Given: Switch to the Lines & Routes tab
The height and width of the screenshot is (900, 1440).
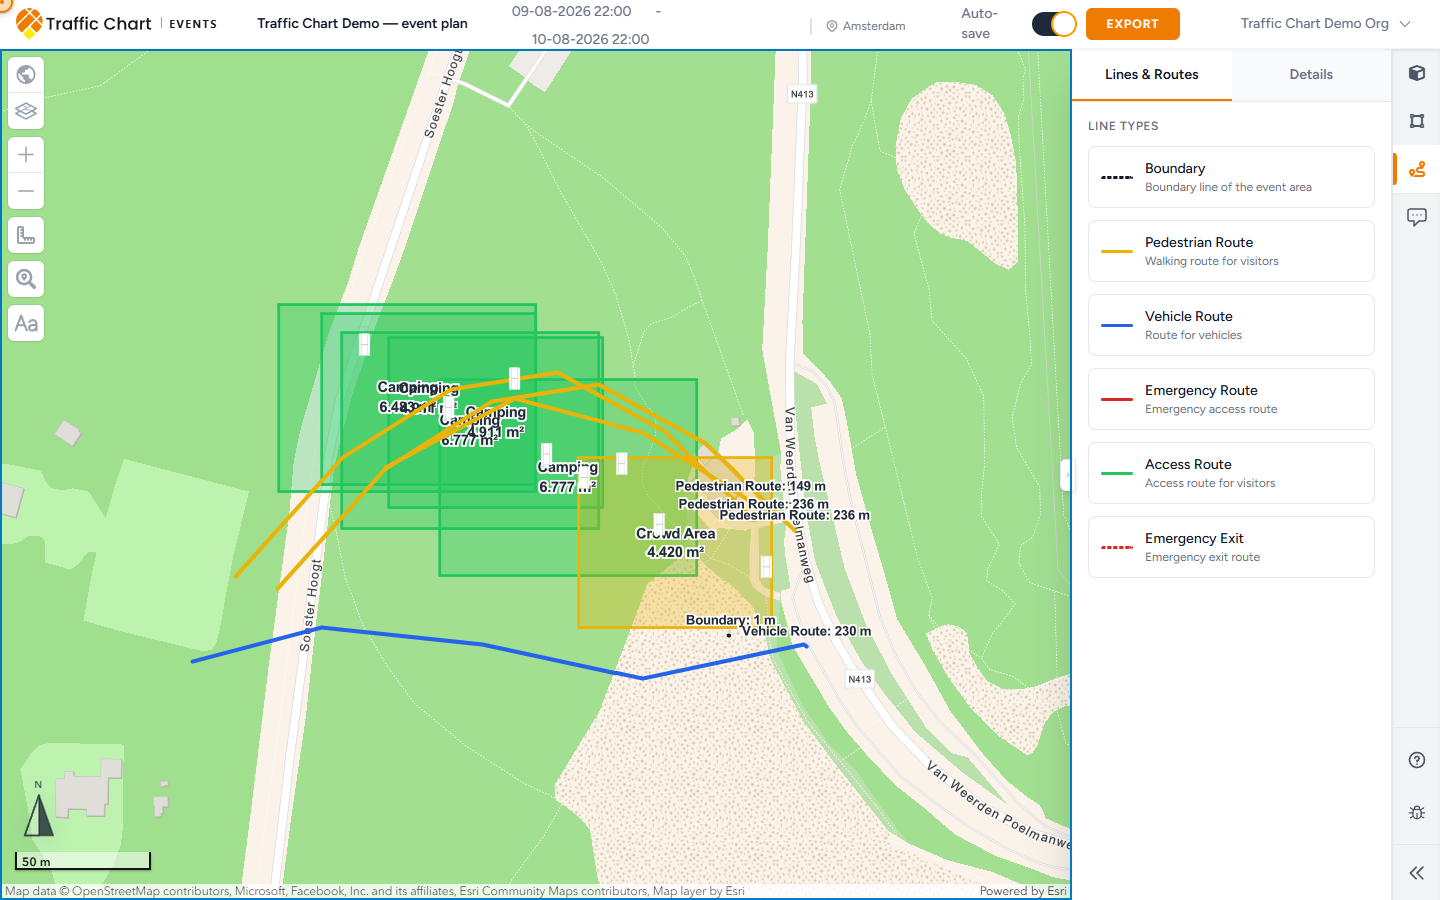Looking at the screenshot, I should (1152, 74).
